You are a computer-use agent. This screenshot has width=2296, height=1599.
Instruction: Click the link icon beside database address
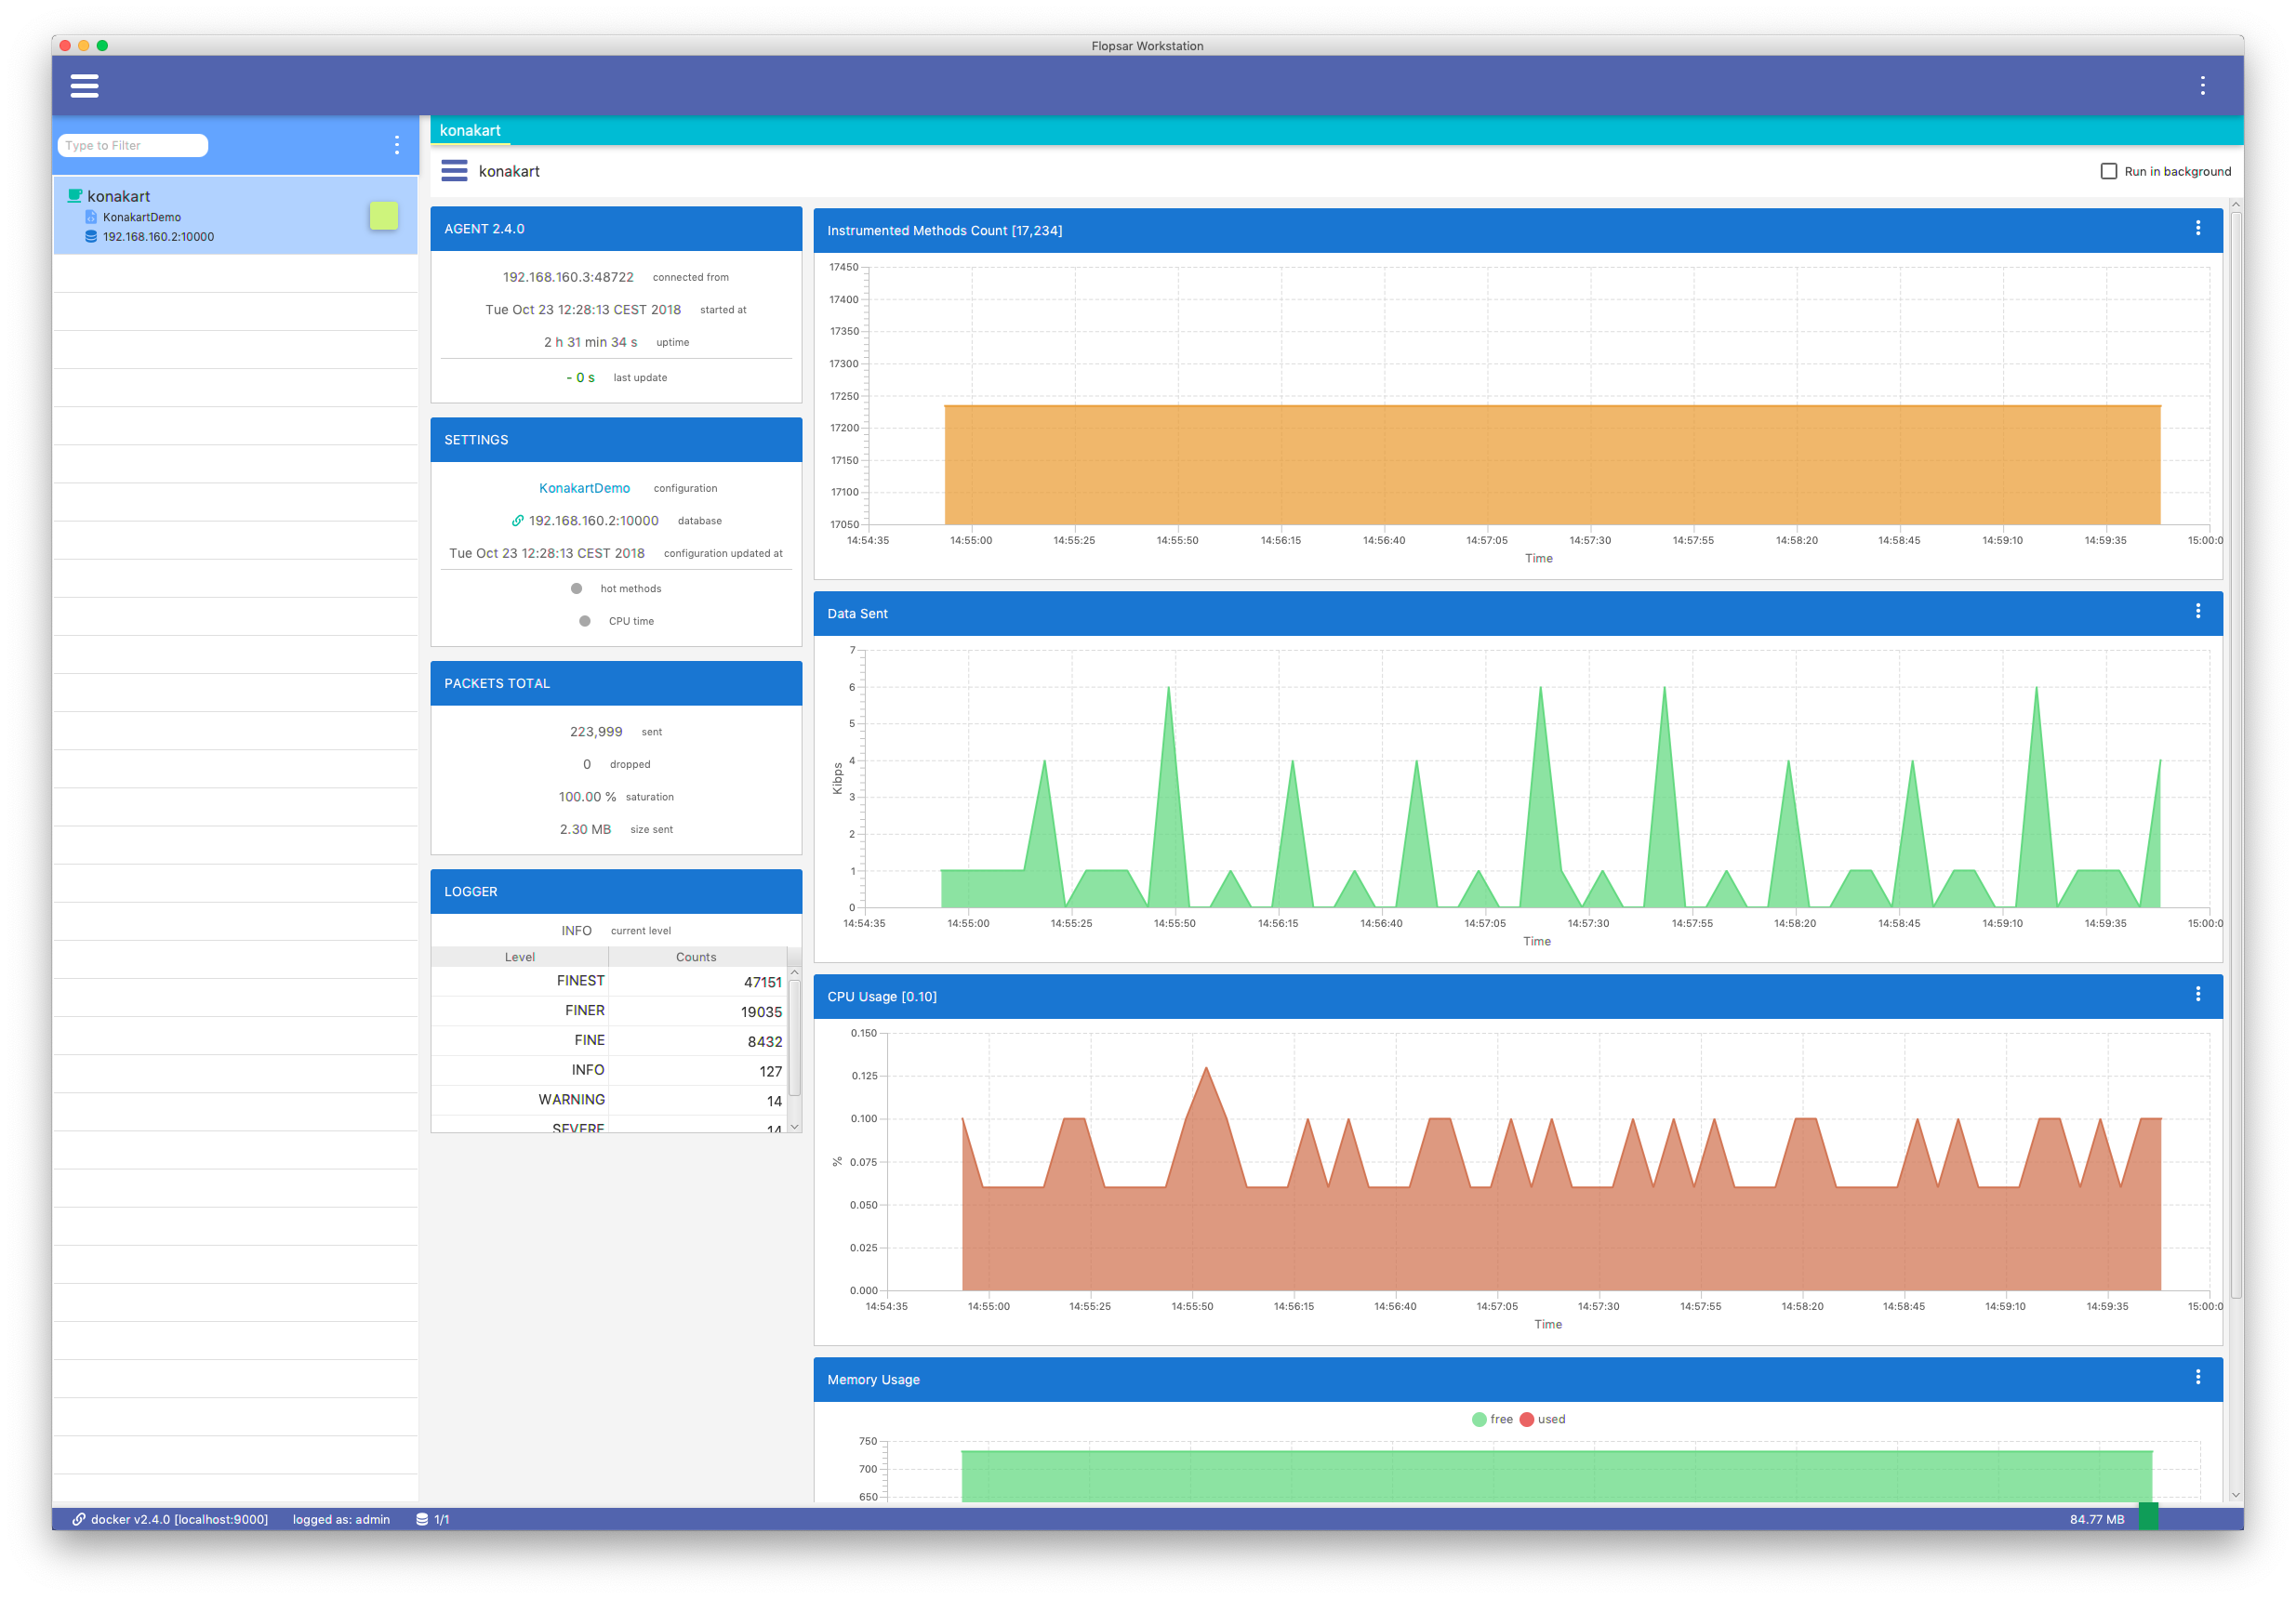pyautogui.click(x=517, y=521)
